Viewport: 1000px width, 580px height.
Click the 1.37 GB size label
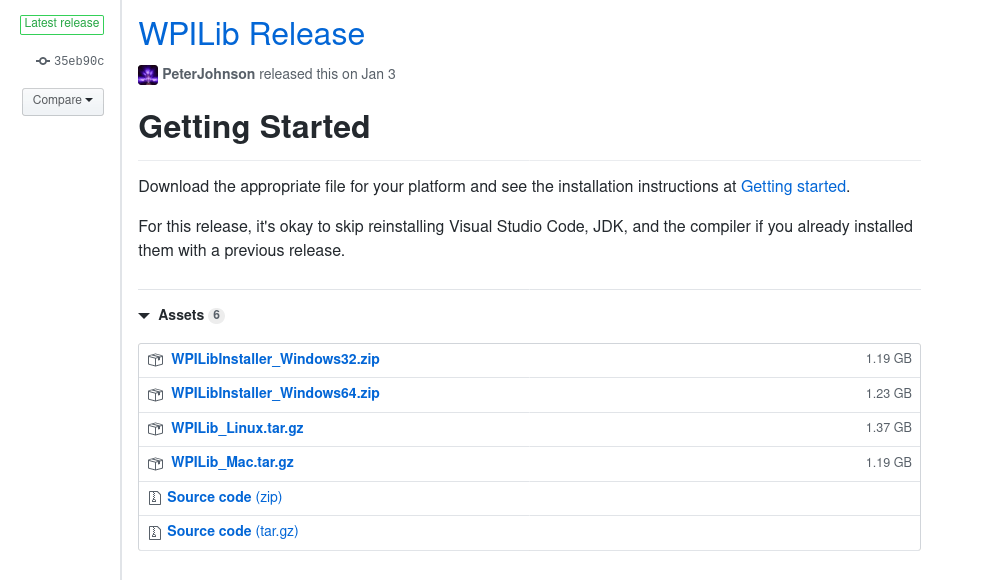888,427
